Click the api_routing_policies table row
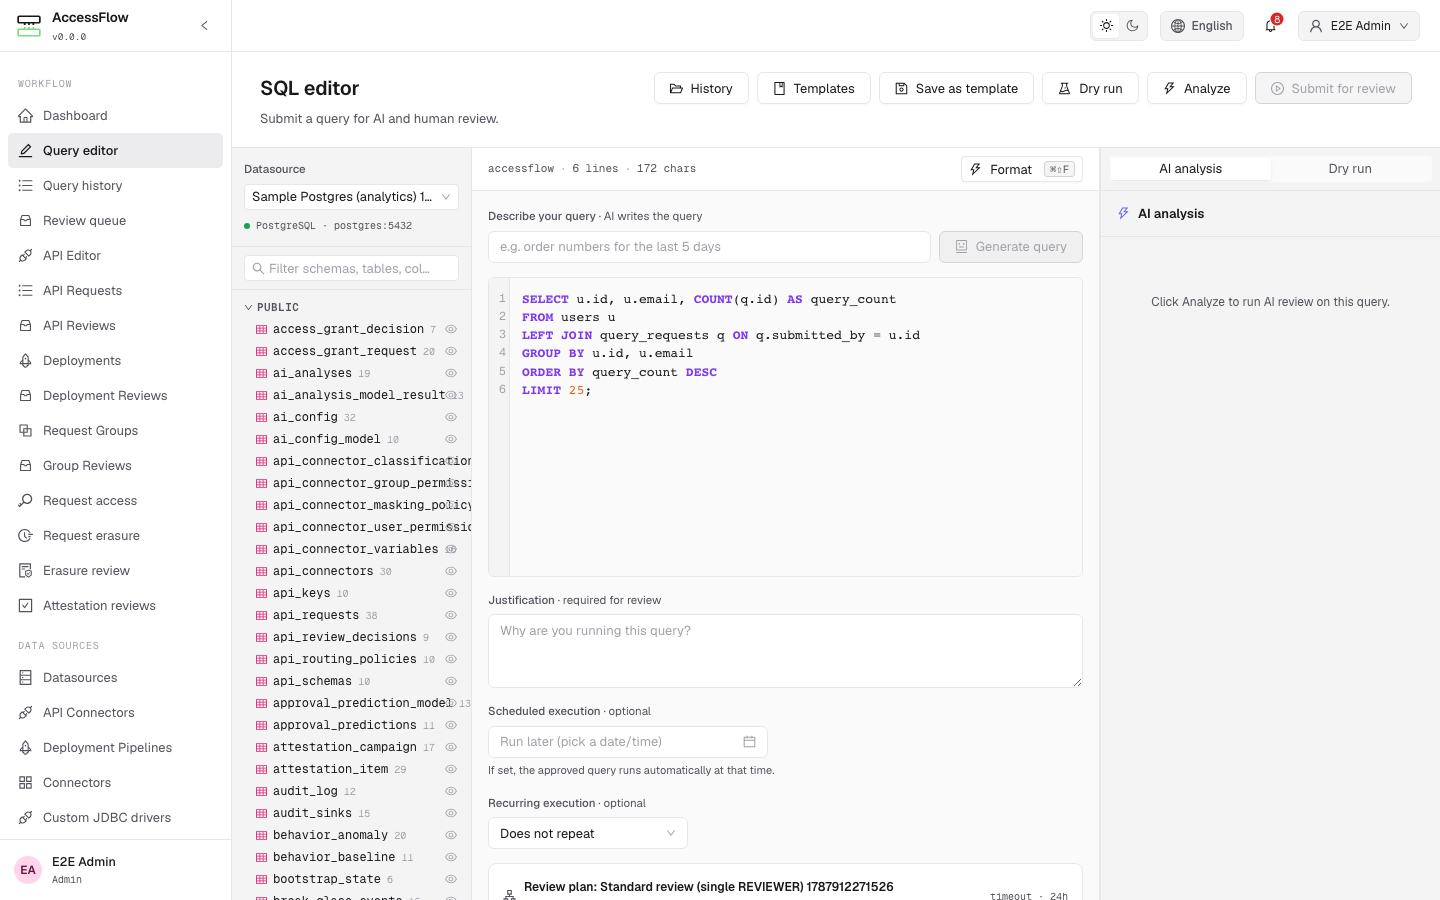 pyautogui.click(x=351, y=659)
